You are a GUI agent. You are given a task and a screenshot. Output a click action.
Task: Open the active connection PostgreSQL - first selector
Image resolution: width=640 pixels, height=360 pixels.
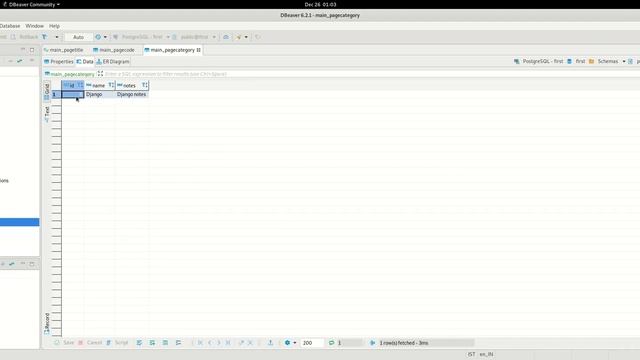[141, 37]
